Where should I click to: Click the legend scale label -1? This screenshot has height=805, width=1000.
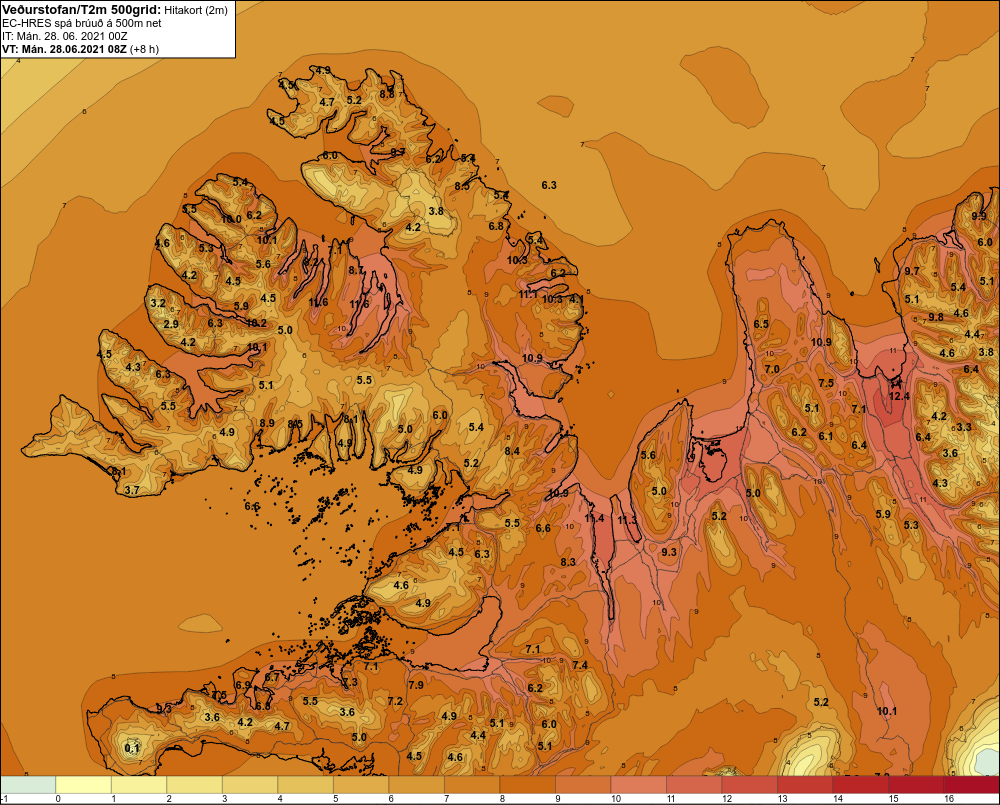tap(4, 799)
